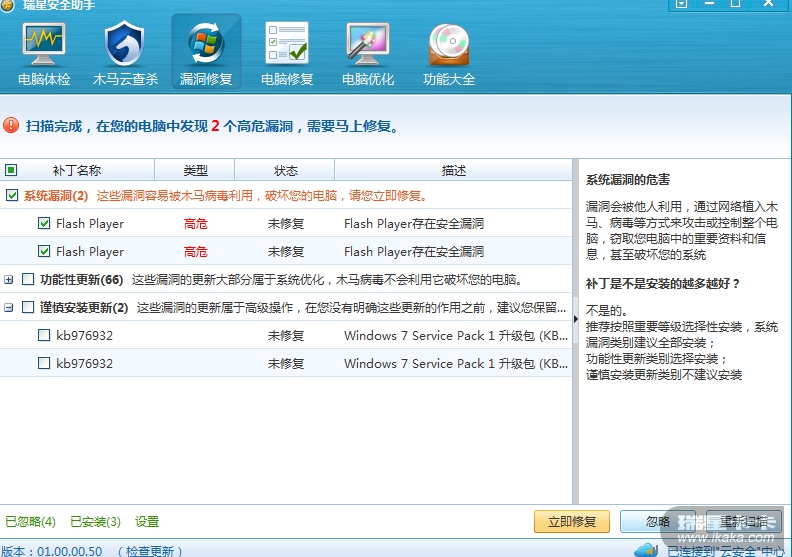The width and height of the screenshot is (792, 557).
Task: Click the 立即修复 button
Action: (572, 521)
